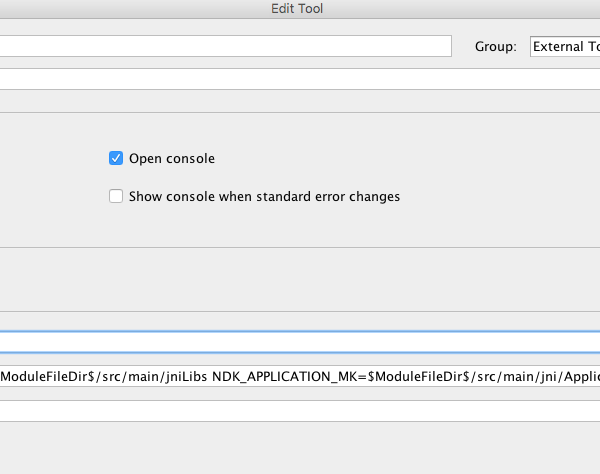Place cursor on src/main before jniLibs
The width and height of the screenshot is (600, 474).
click(x=131, y=377)
